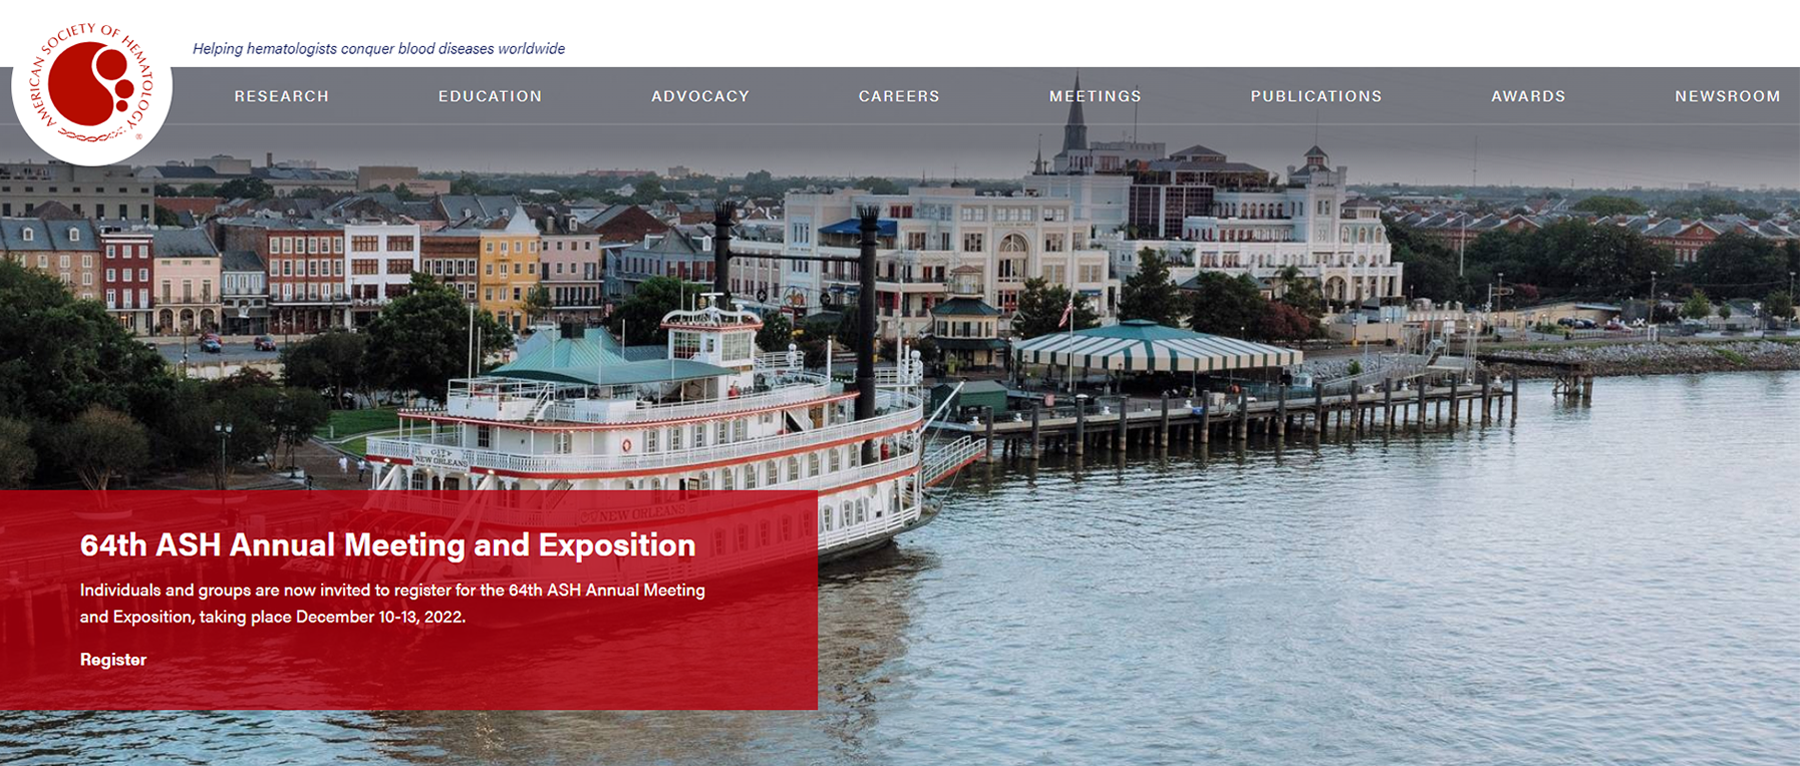Select Advocacy in the top navigation
The width and height of the screenshot is (1800, 766).
(700, 96)
